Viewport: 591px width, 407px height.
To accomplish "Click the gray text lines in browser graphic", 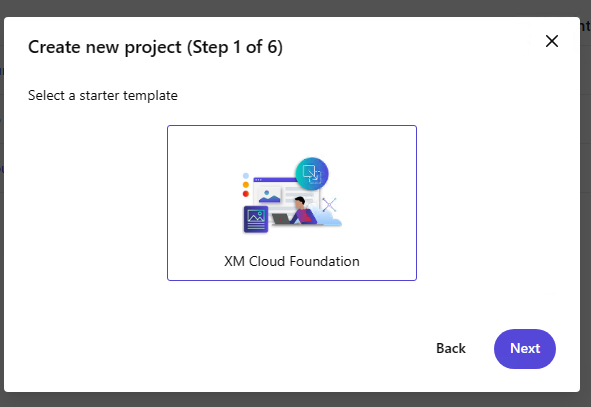I will [299, 193].
